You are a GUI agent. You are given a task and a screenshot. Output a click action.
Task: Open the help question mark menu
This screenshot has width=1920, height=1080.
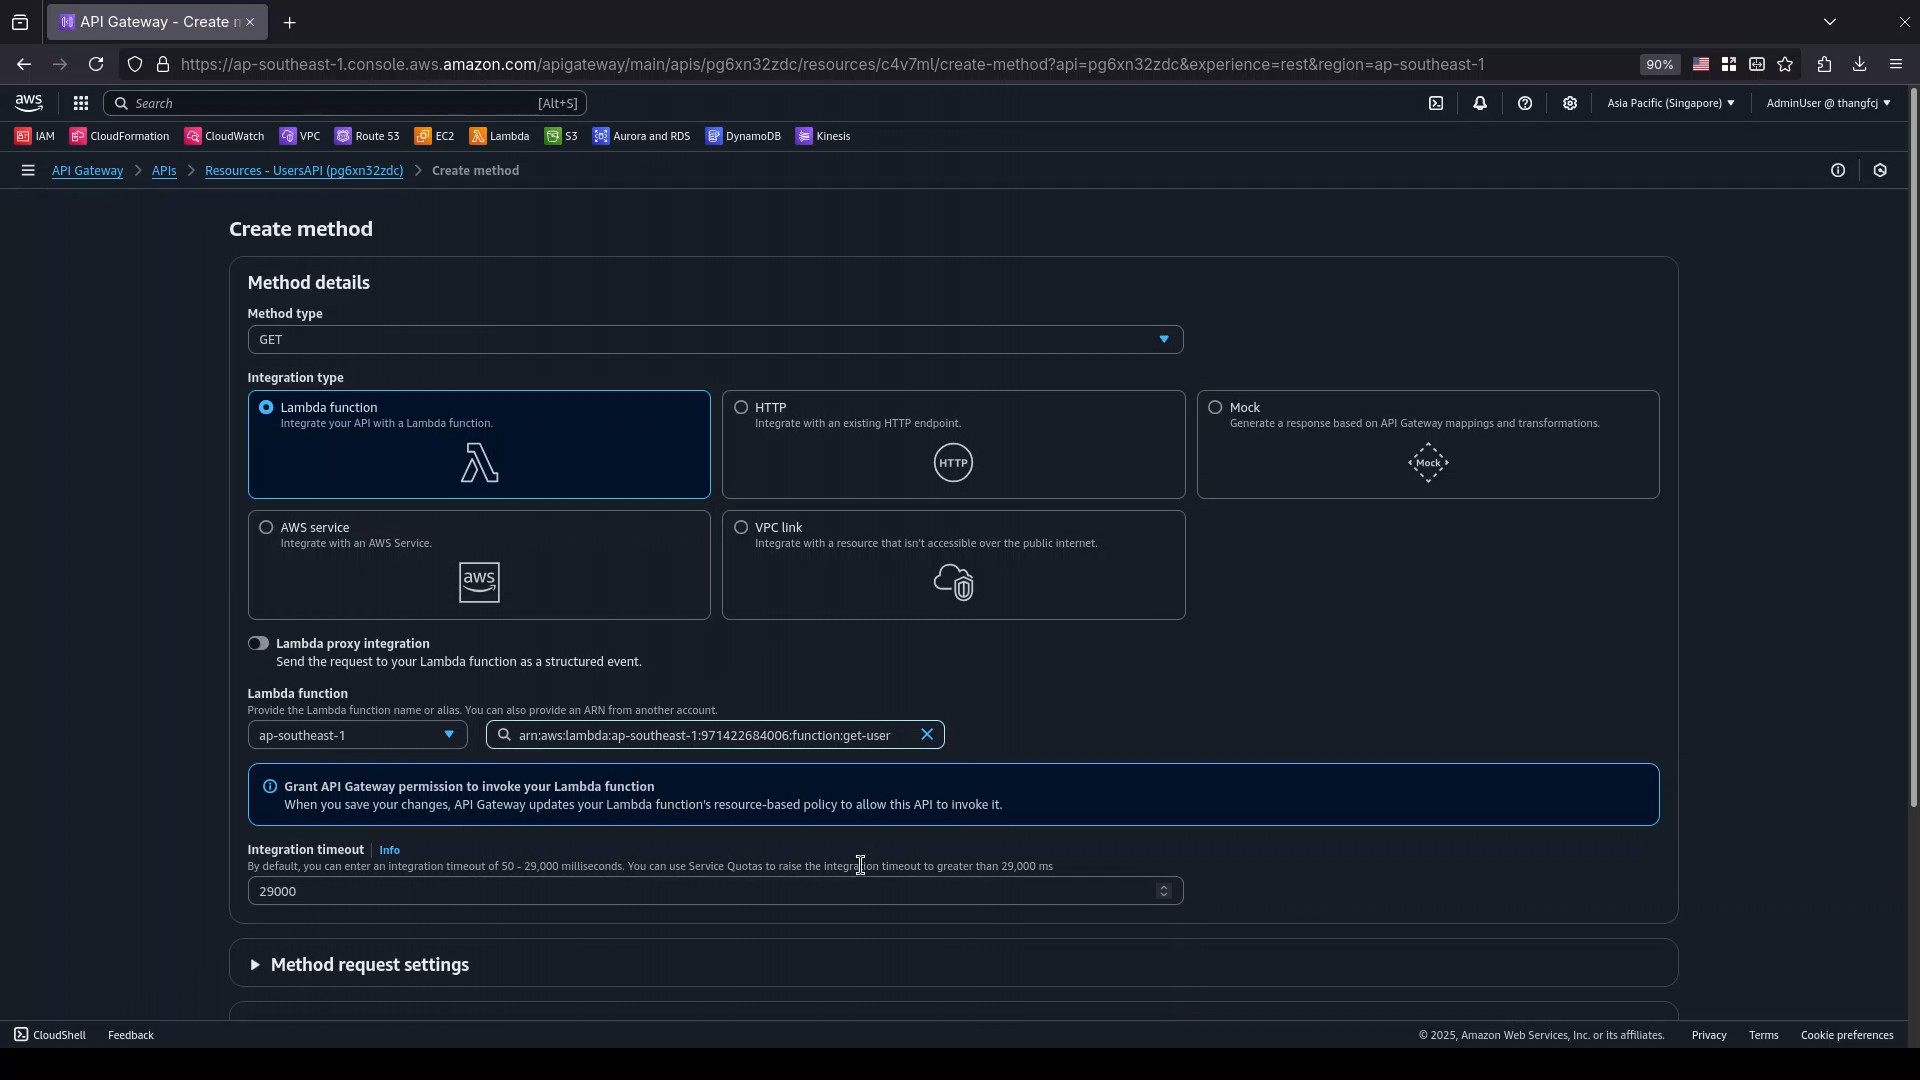coord(1525,103)
